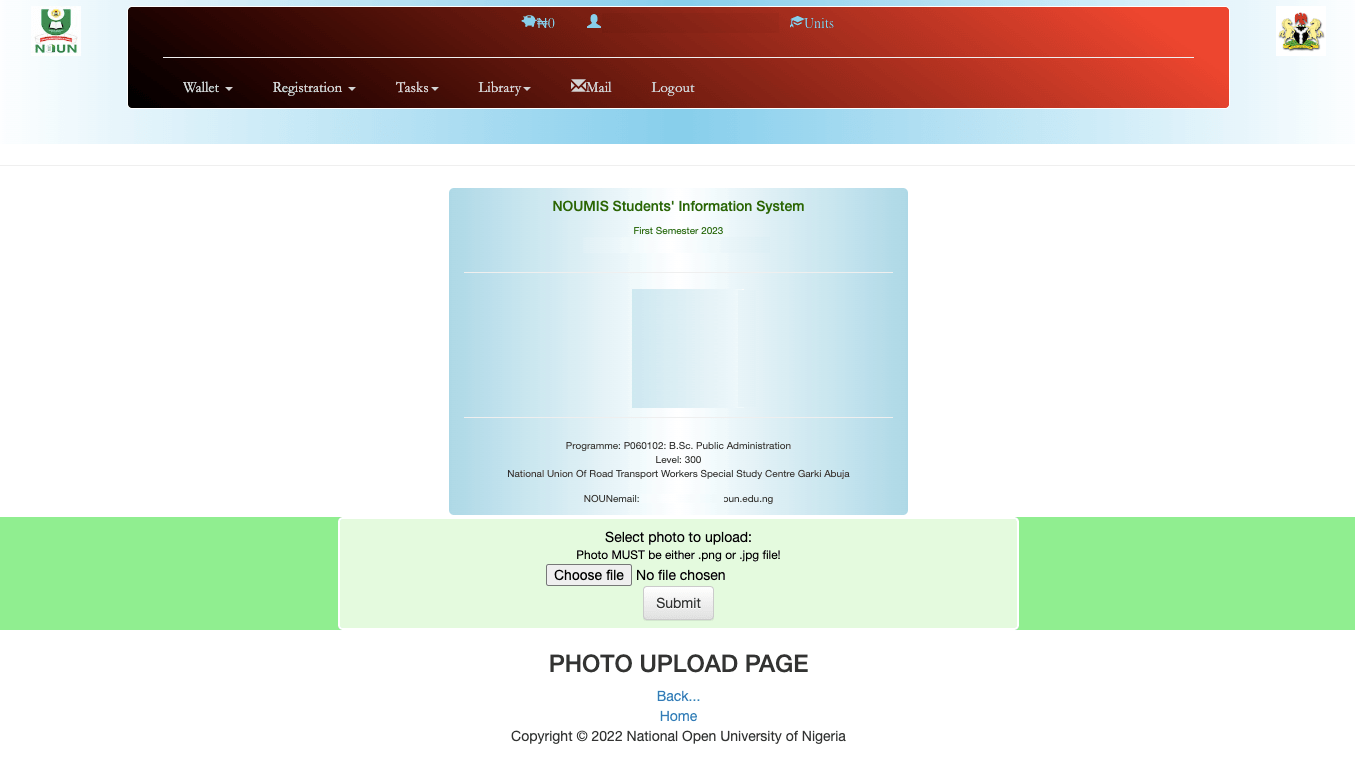Image resolution: width=1355 pixels, height=765 pixels.
Task: Click the Garki Abuja study centre line
Action: pyautogui.click(x=678, y=474)
